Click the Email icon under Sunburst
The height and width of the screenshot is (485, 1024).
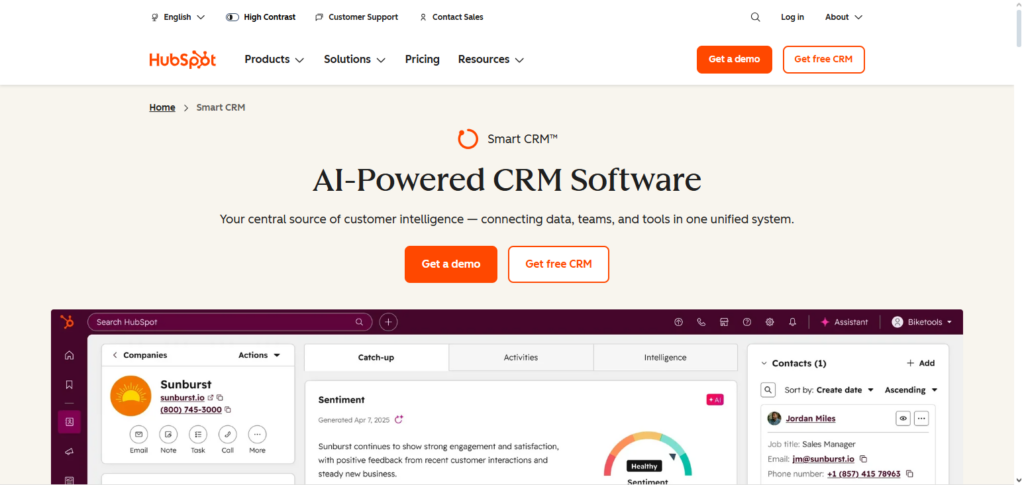click(138, 434)
